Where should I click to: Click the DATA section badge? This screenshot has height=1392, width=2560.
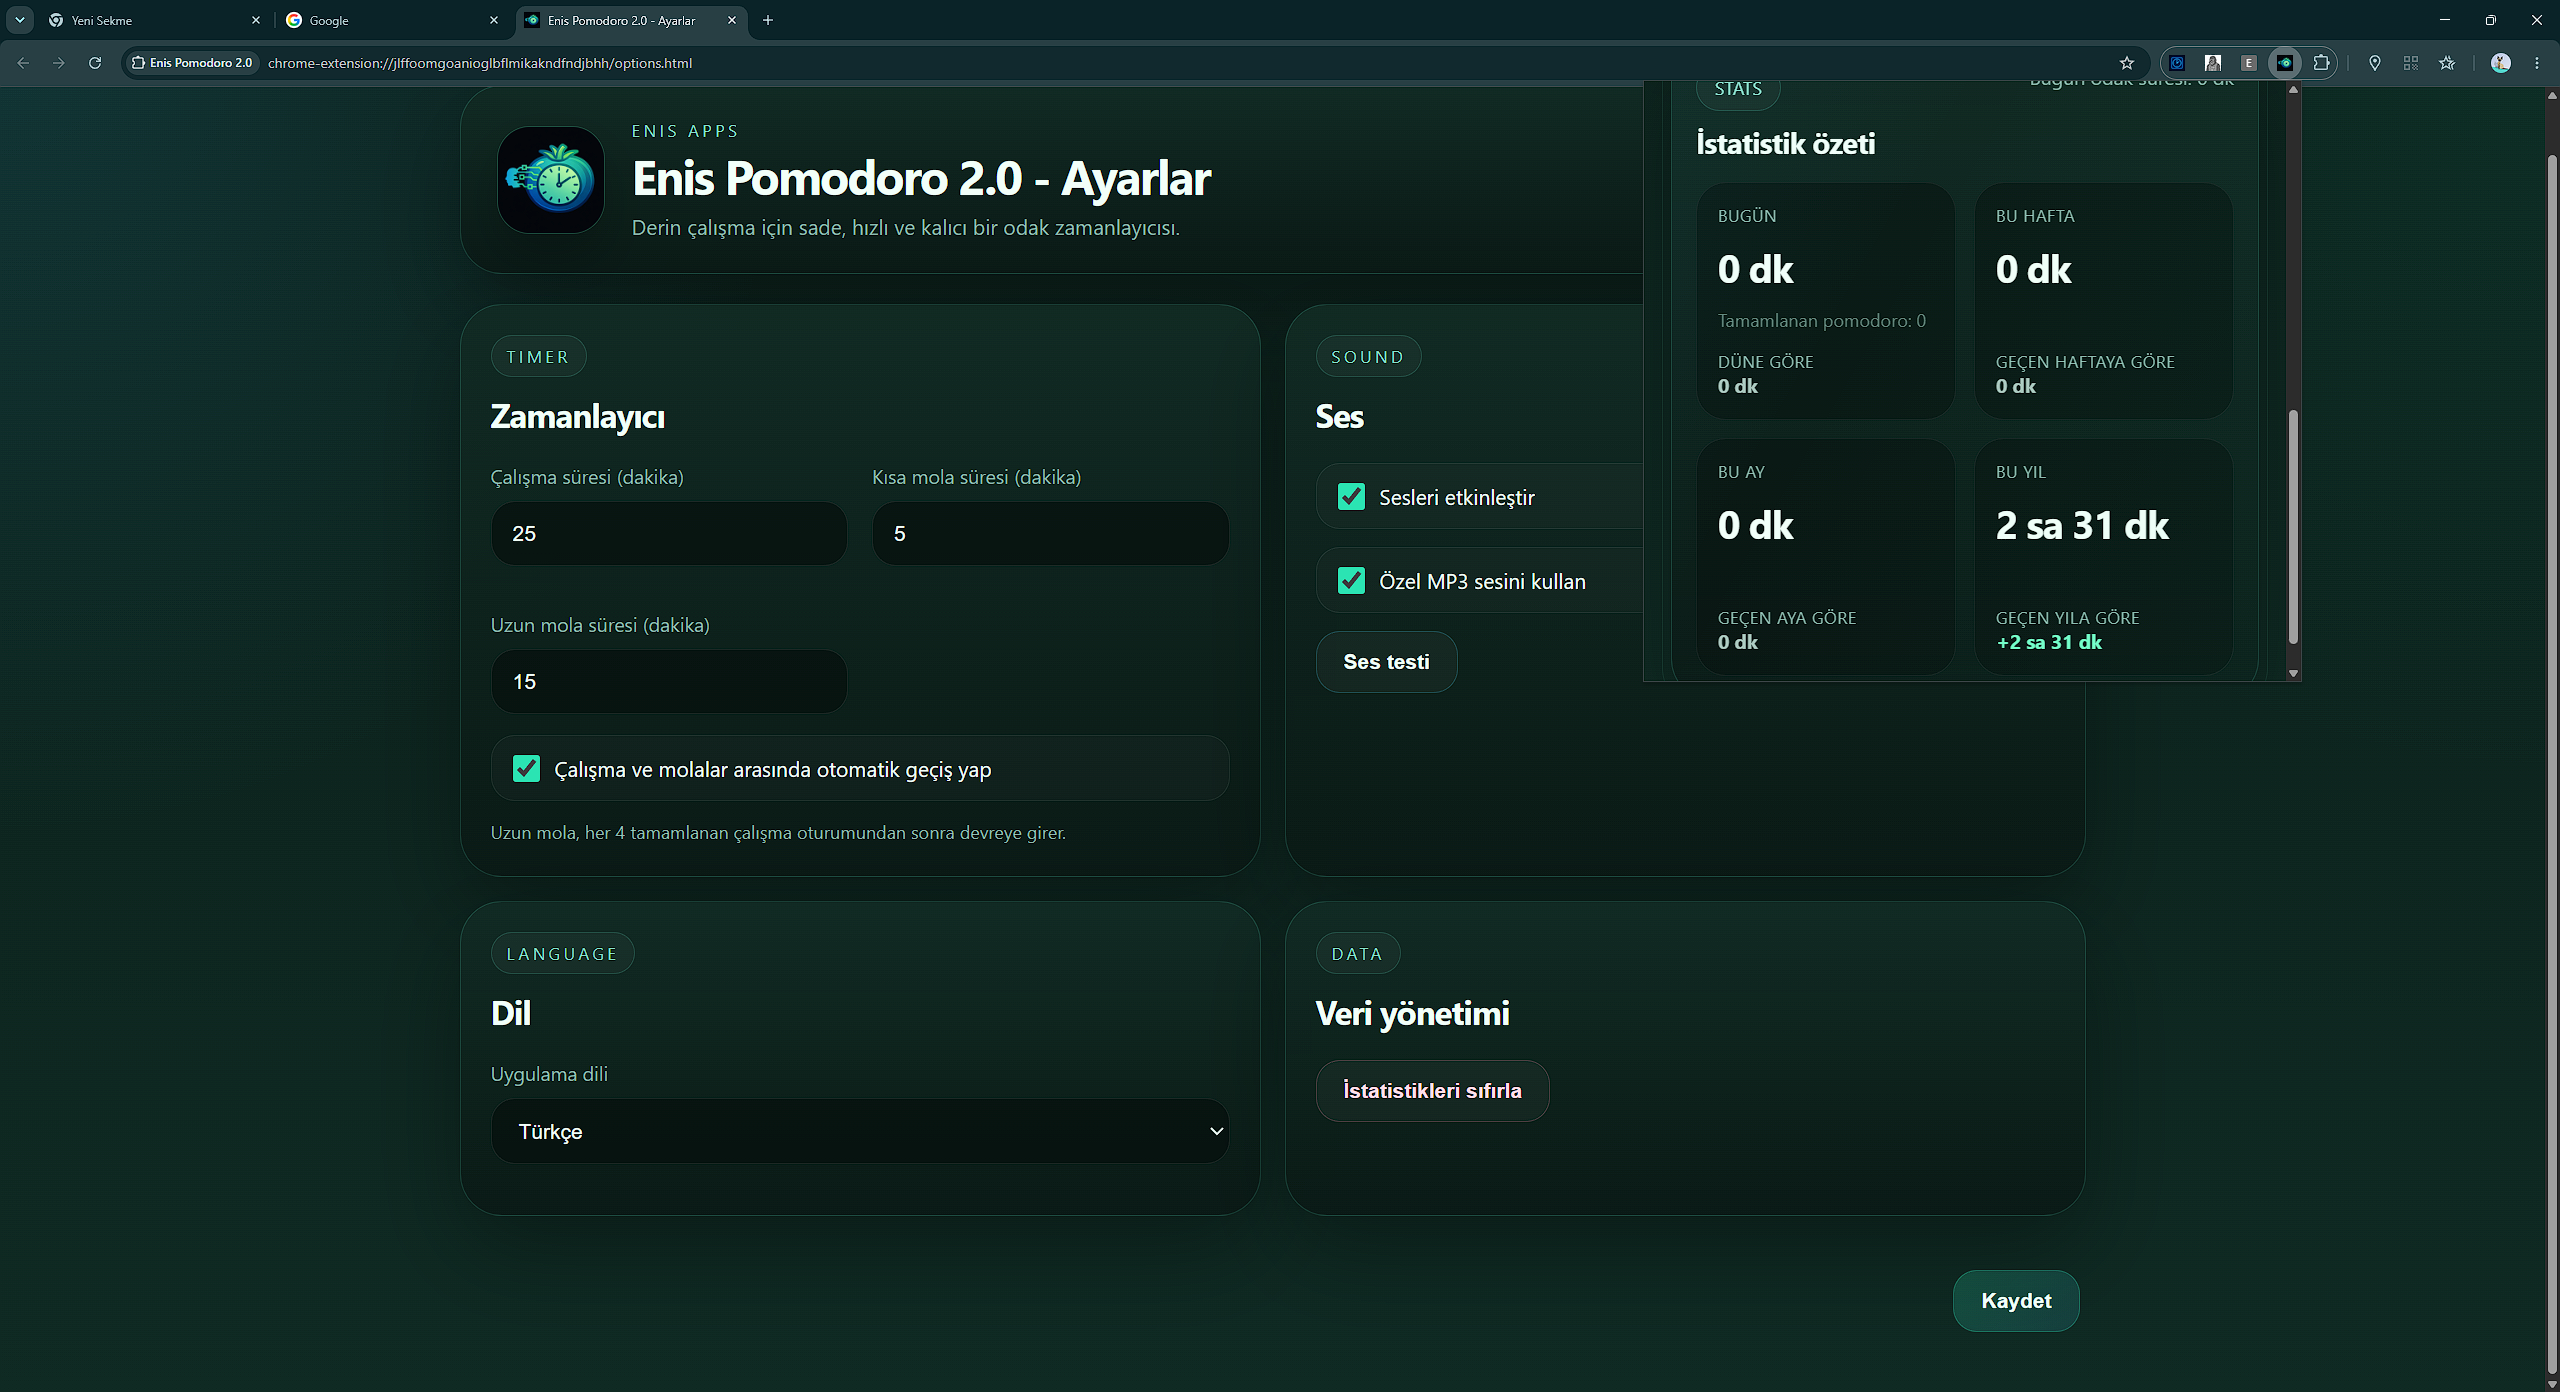pyautogui.click(x=1357, y=954)
